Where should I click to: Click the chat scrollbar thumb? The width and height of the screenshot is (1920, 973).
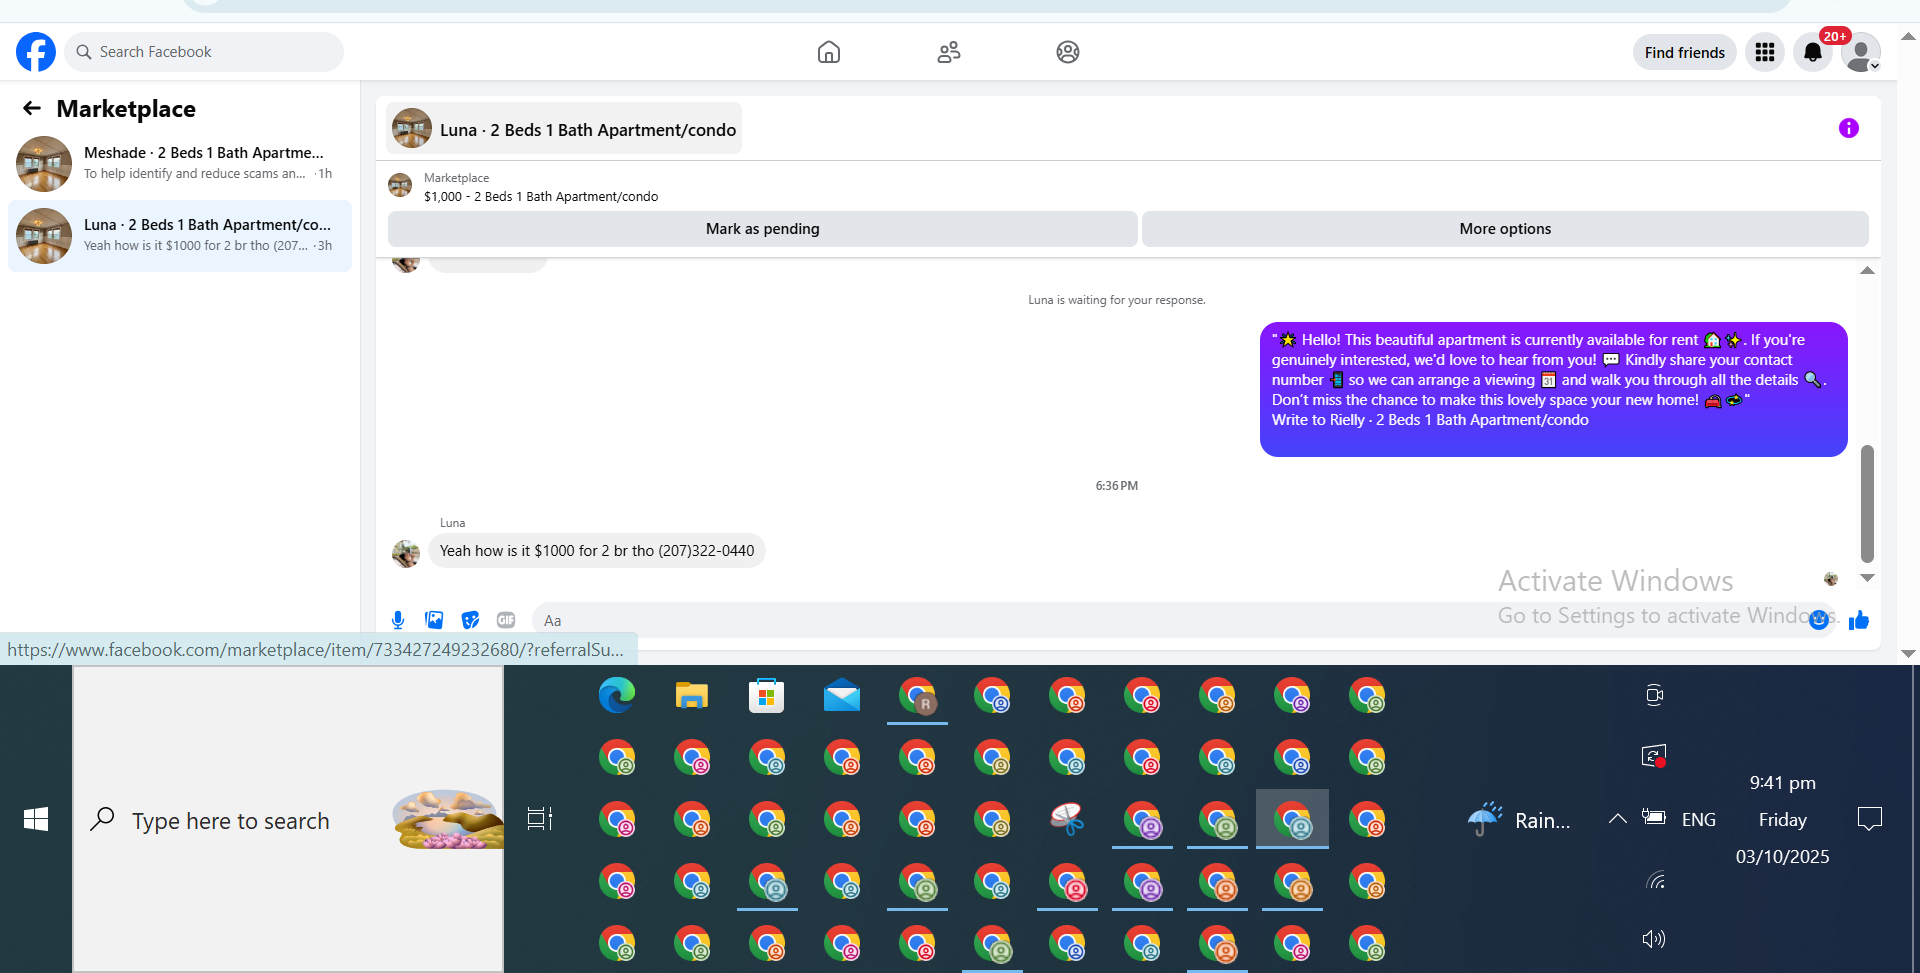(x=1867, y=504)
